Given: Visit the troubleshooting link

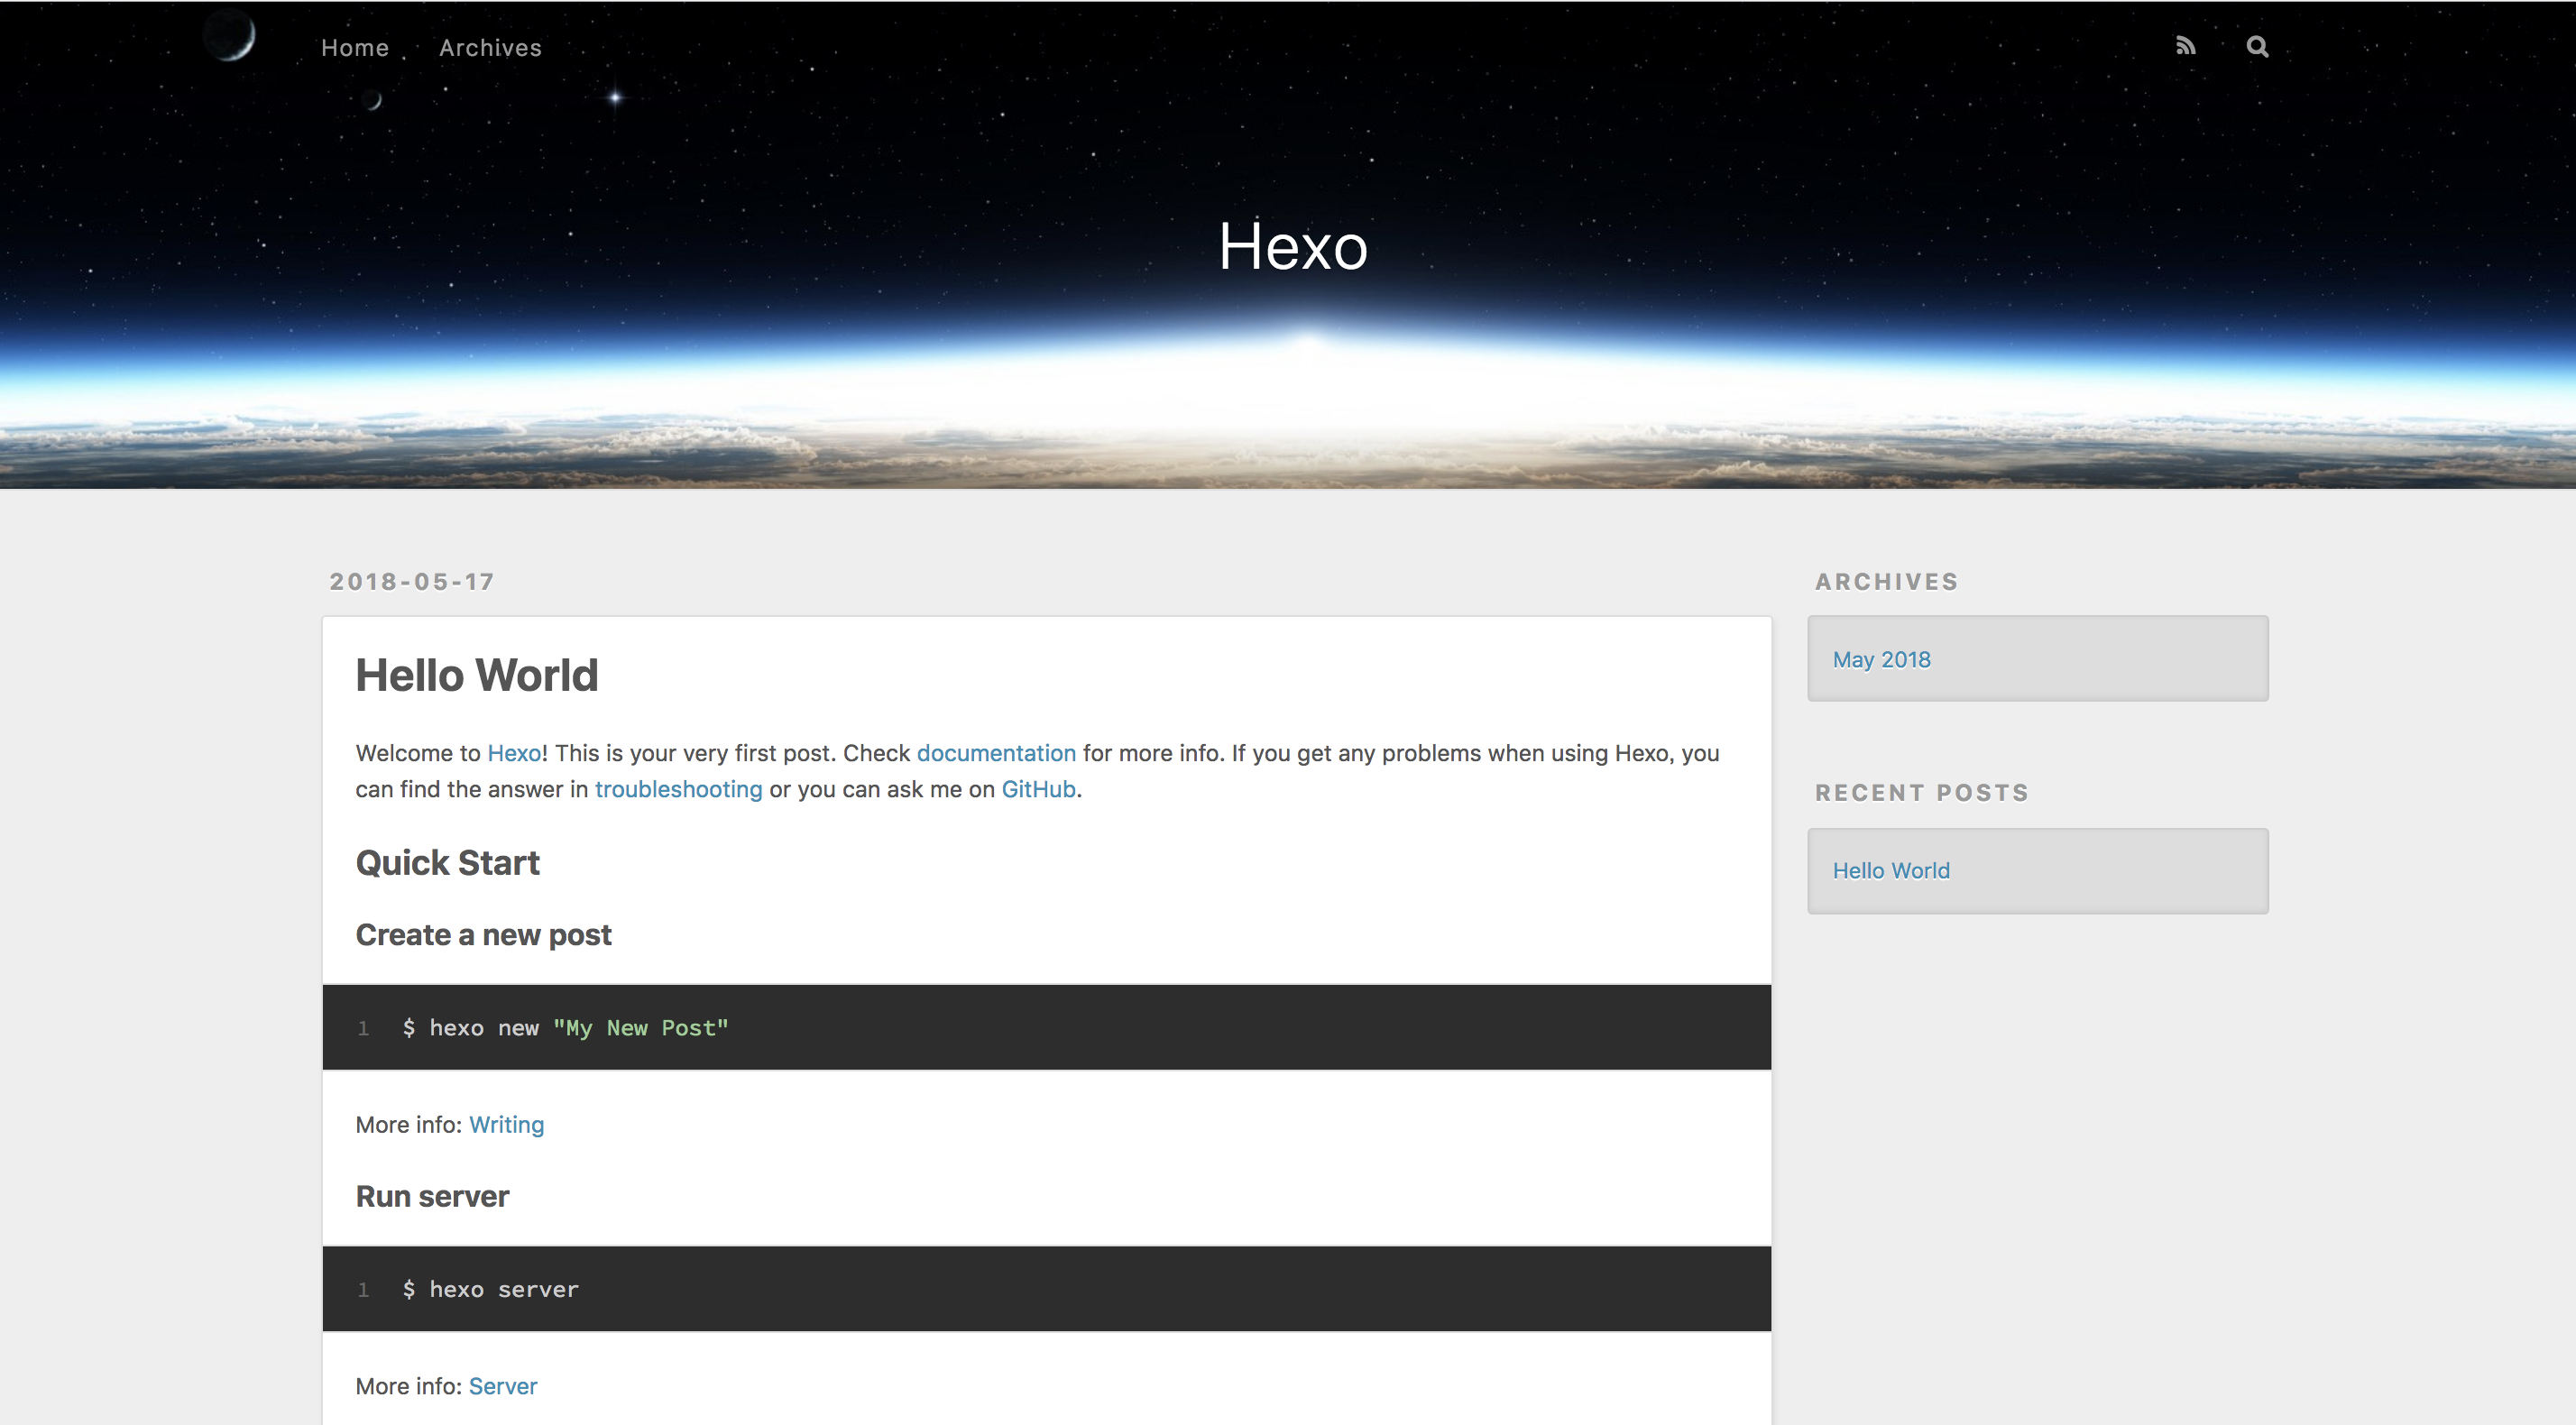Looking at the screenshot, I should [x=678, y=789].
